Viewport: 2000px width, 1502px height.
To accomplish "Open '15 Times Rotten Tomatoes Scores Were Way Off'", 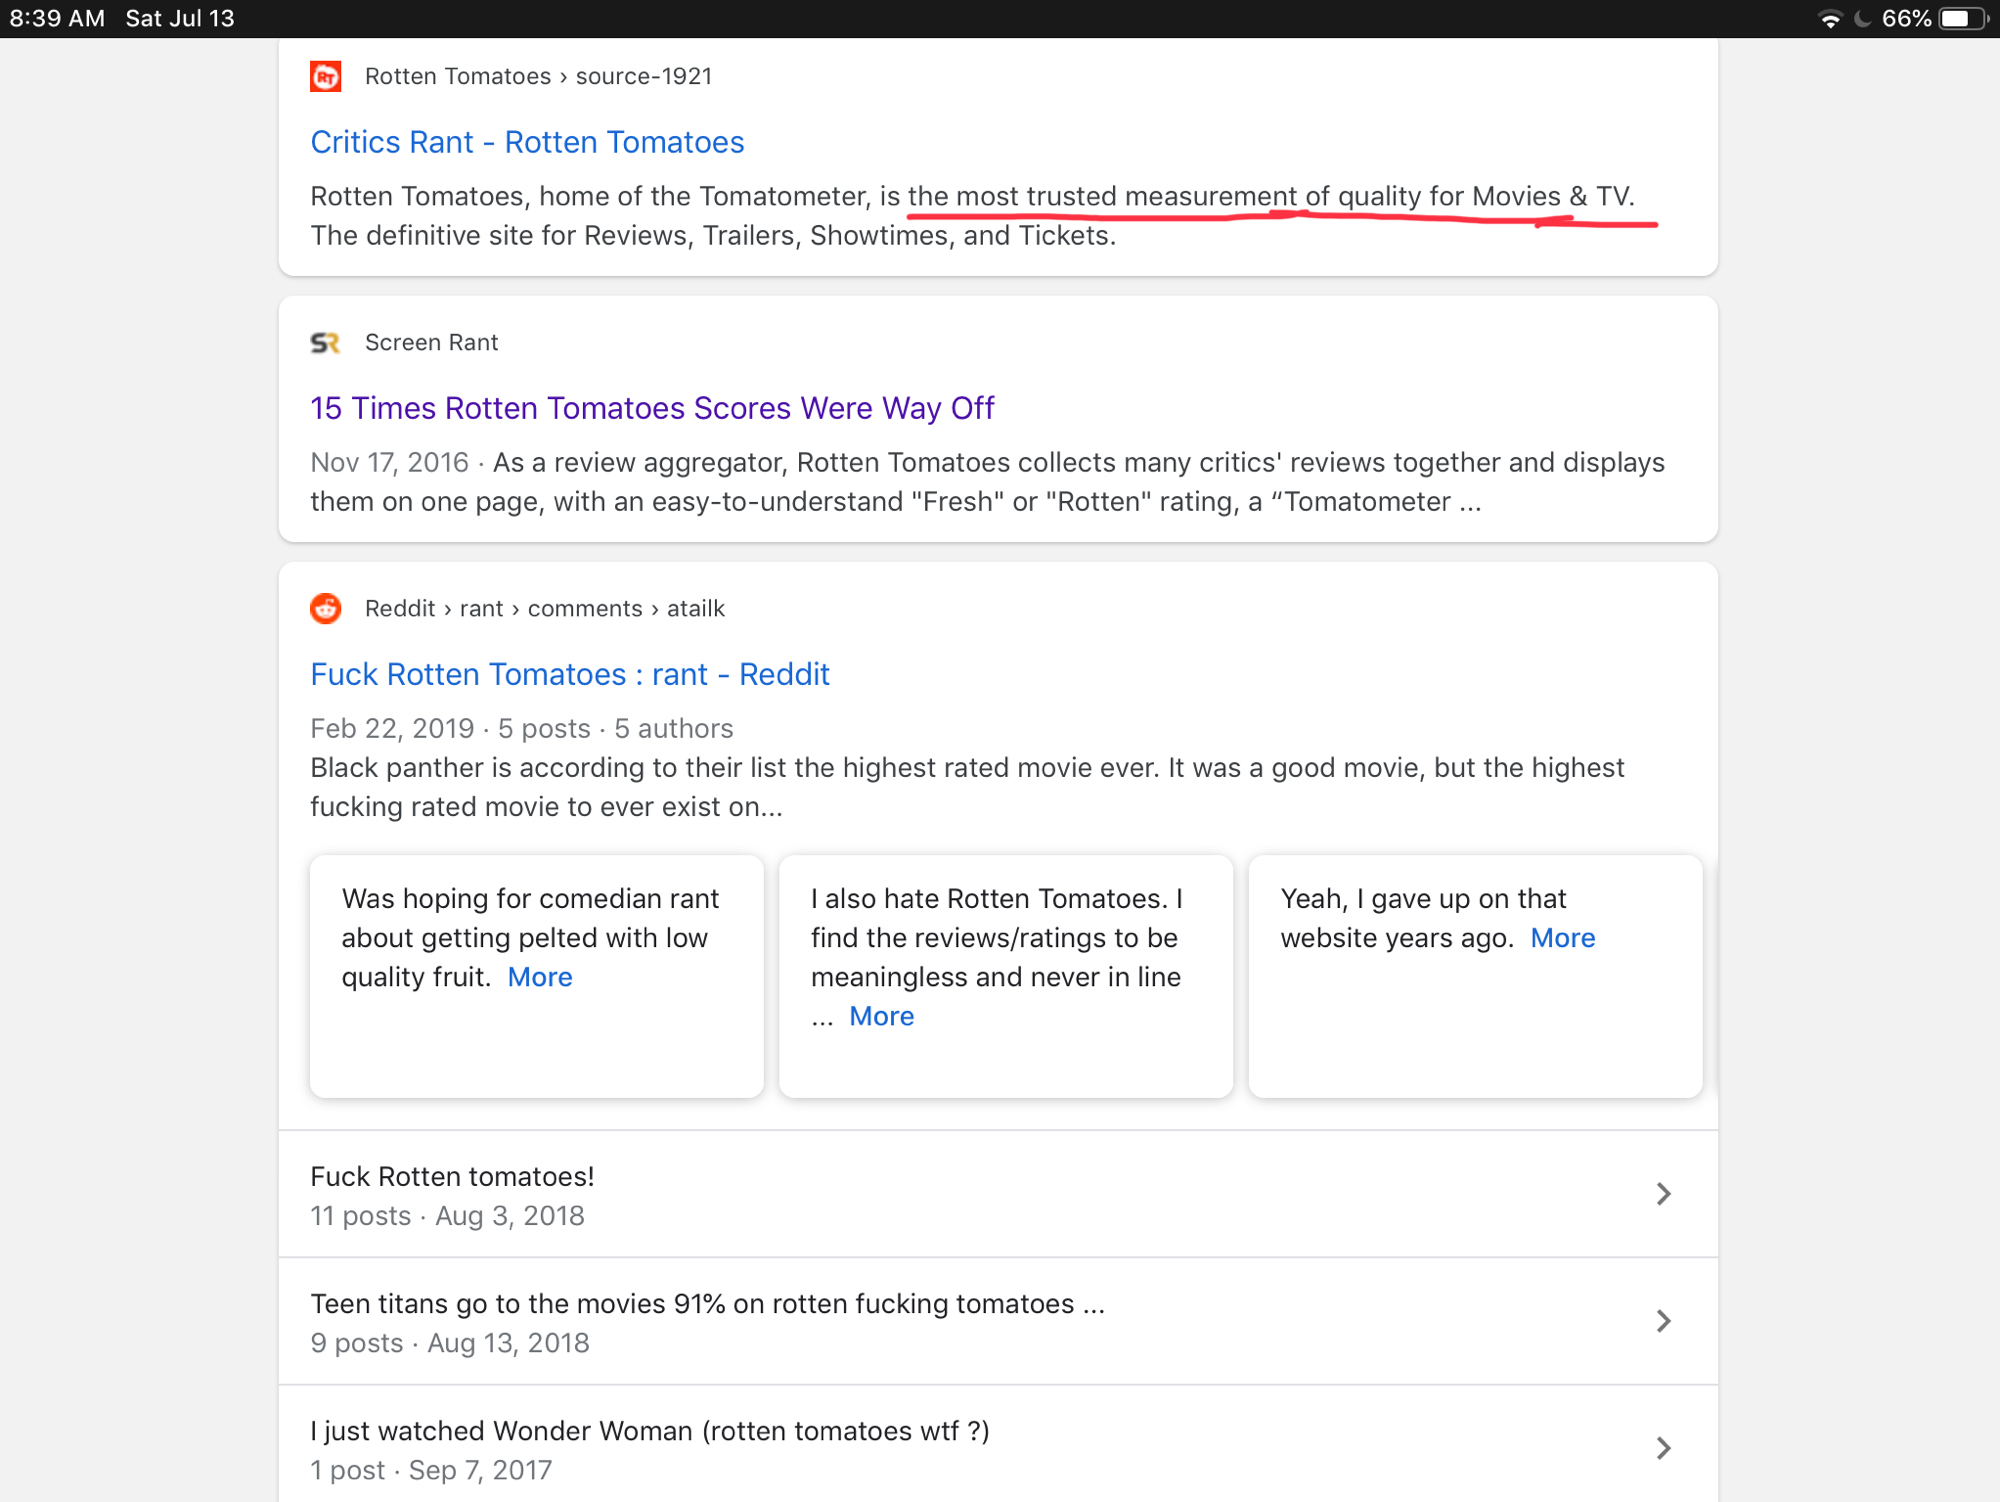I will (x=652, y=408).
